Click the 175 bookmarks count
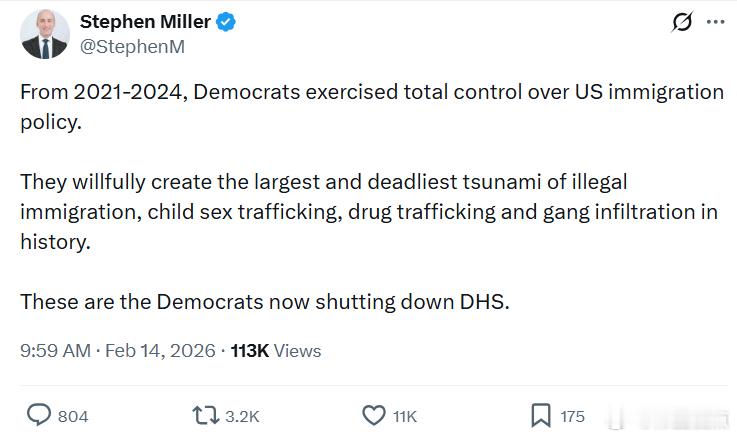 point(572,416)
